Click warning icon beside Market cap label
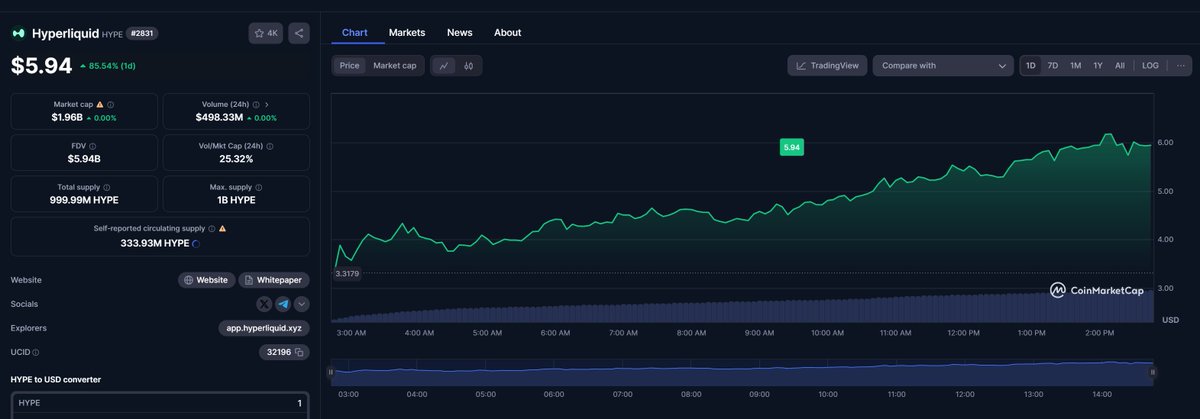Image resolution: width=1200 pixels, height=419 pixels. coord(99,104)
